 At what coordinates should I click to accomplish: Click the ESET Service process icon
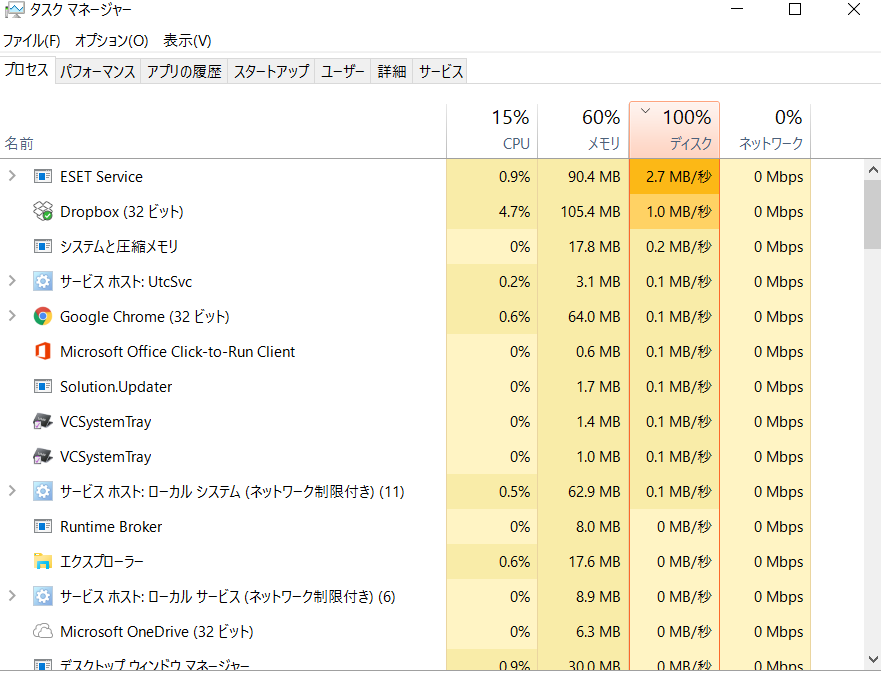[x=43, y=176]
